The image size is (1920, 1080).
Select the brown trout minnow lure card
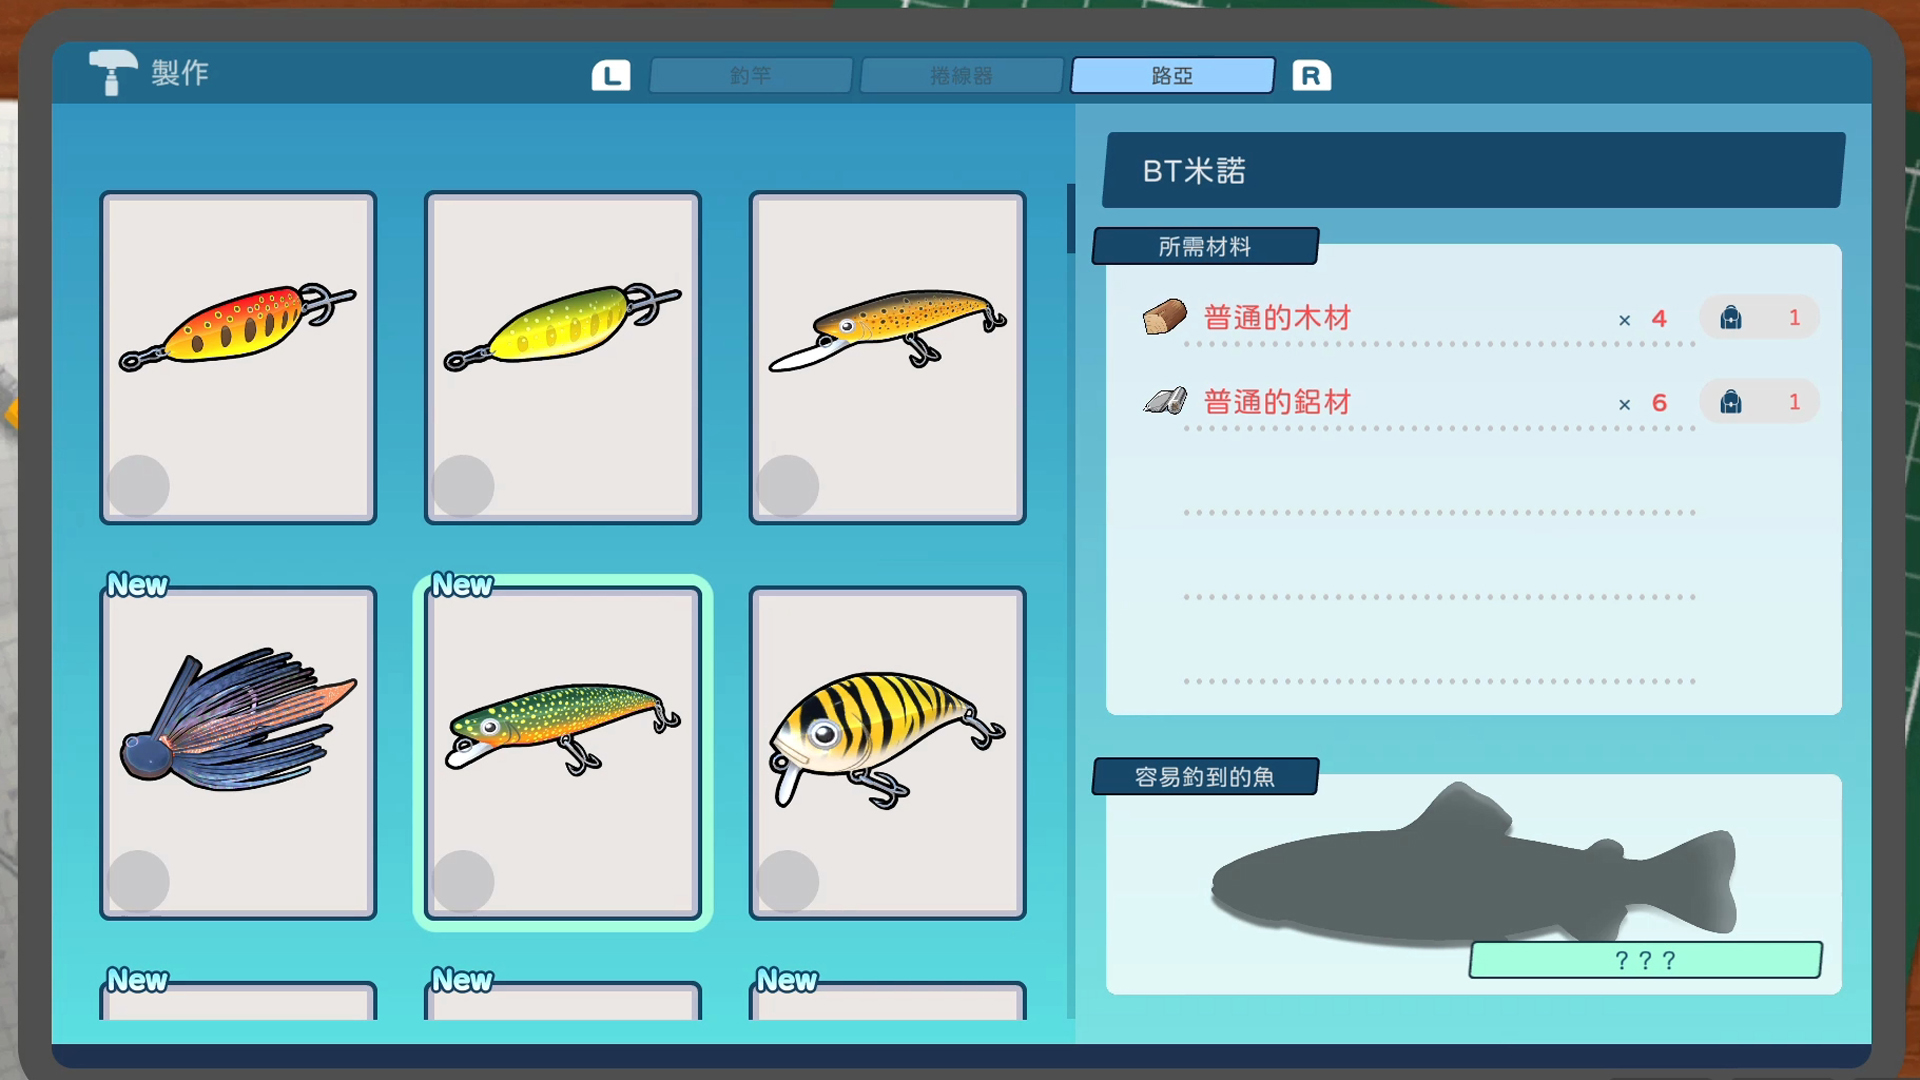(888, 357)
